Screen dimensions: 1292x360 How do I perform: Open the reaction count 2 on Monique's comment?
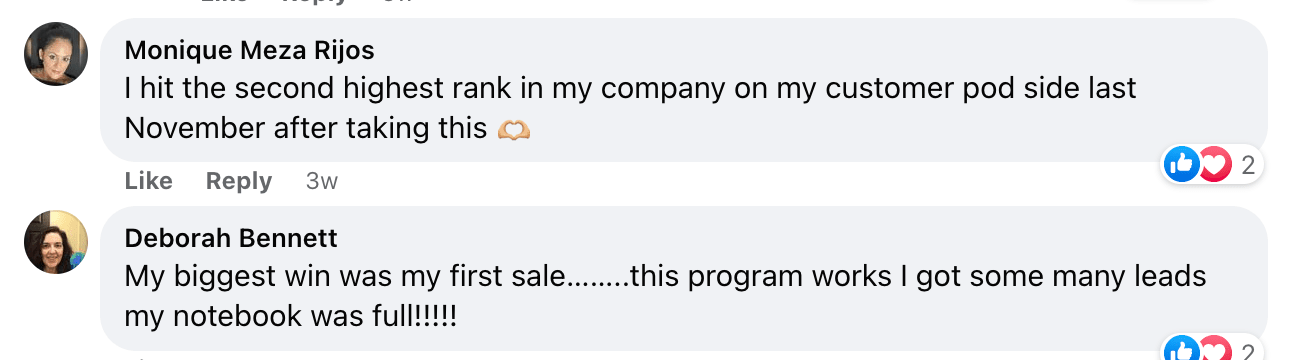click(x=1247, y=165)
